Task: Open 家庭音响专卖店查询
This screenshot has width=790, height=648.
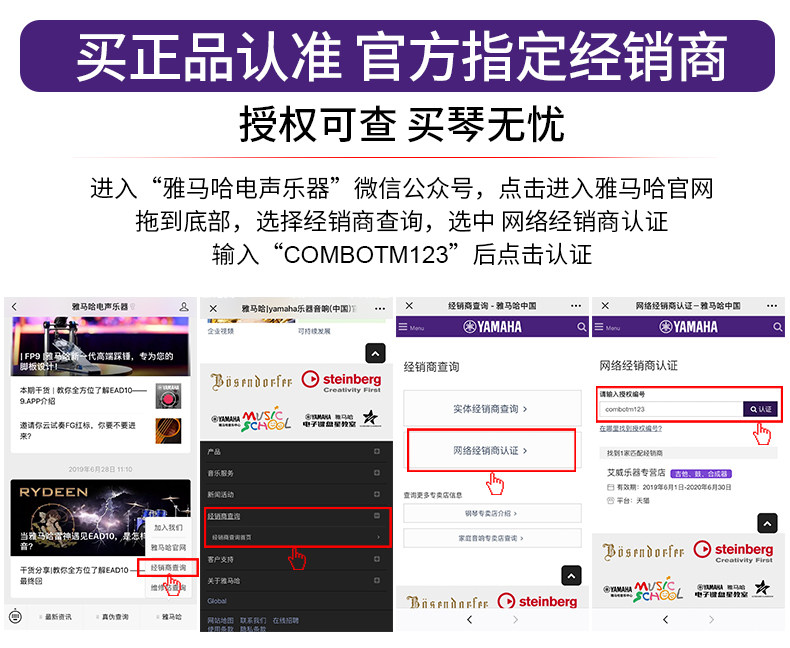Action: [x=492, y=538]
